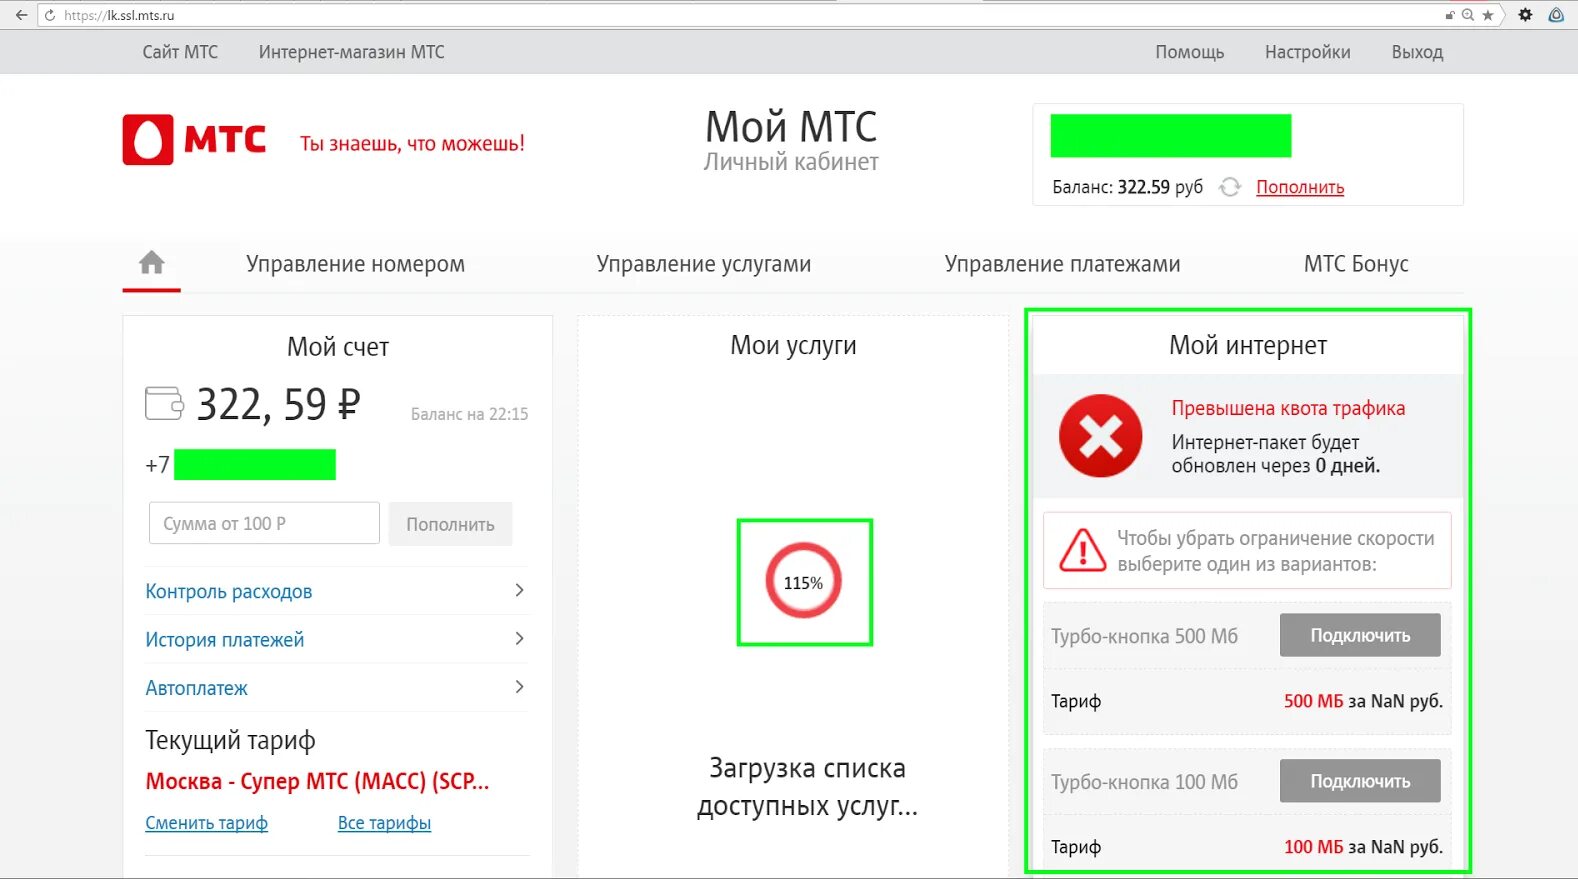The height and width of the screenshot is (879, 1578).
Task: Click the bookmark star in address bar
Action: tap(1488, 15)
